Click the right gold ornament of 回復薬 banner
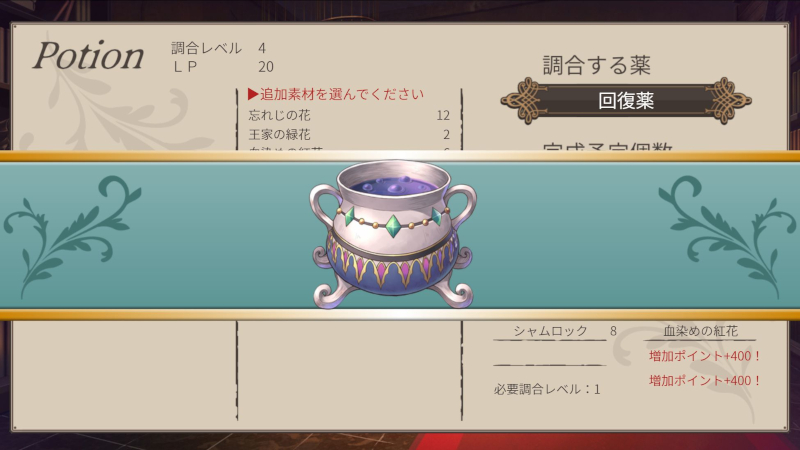Viewport: 800px width, 450px height. pos(729,101)
